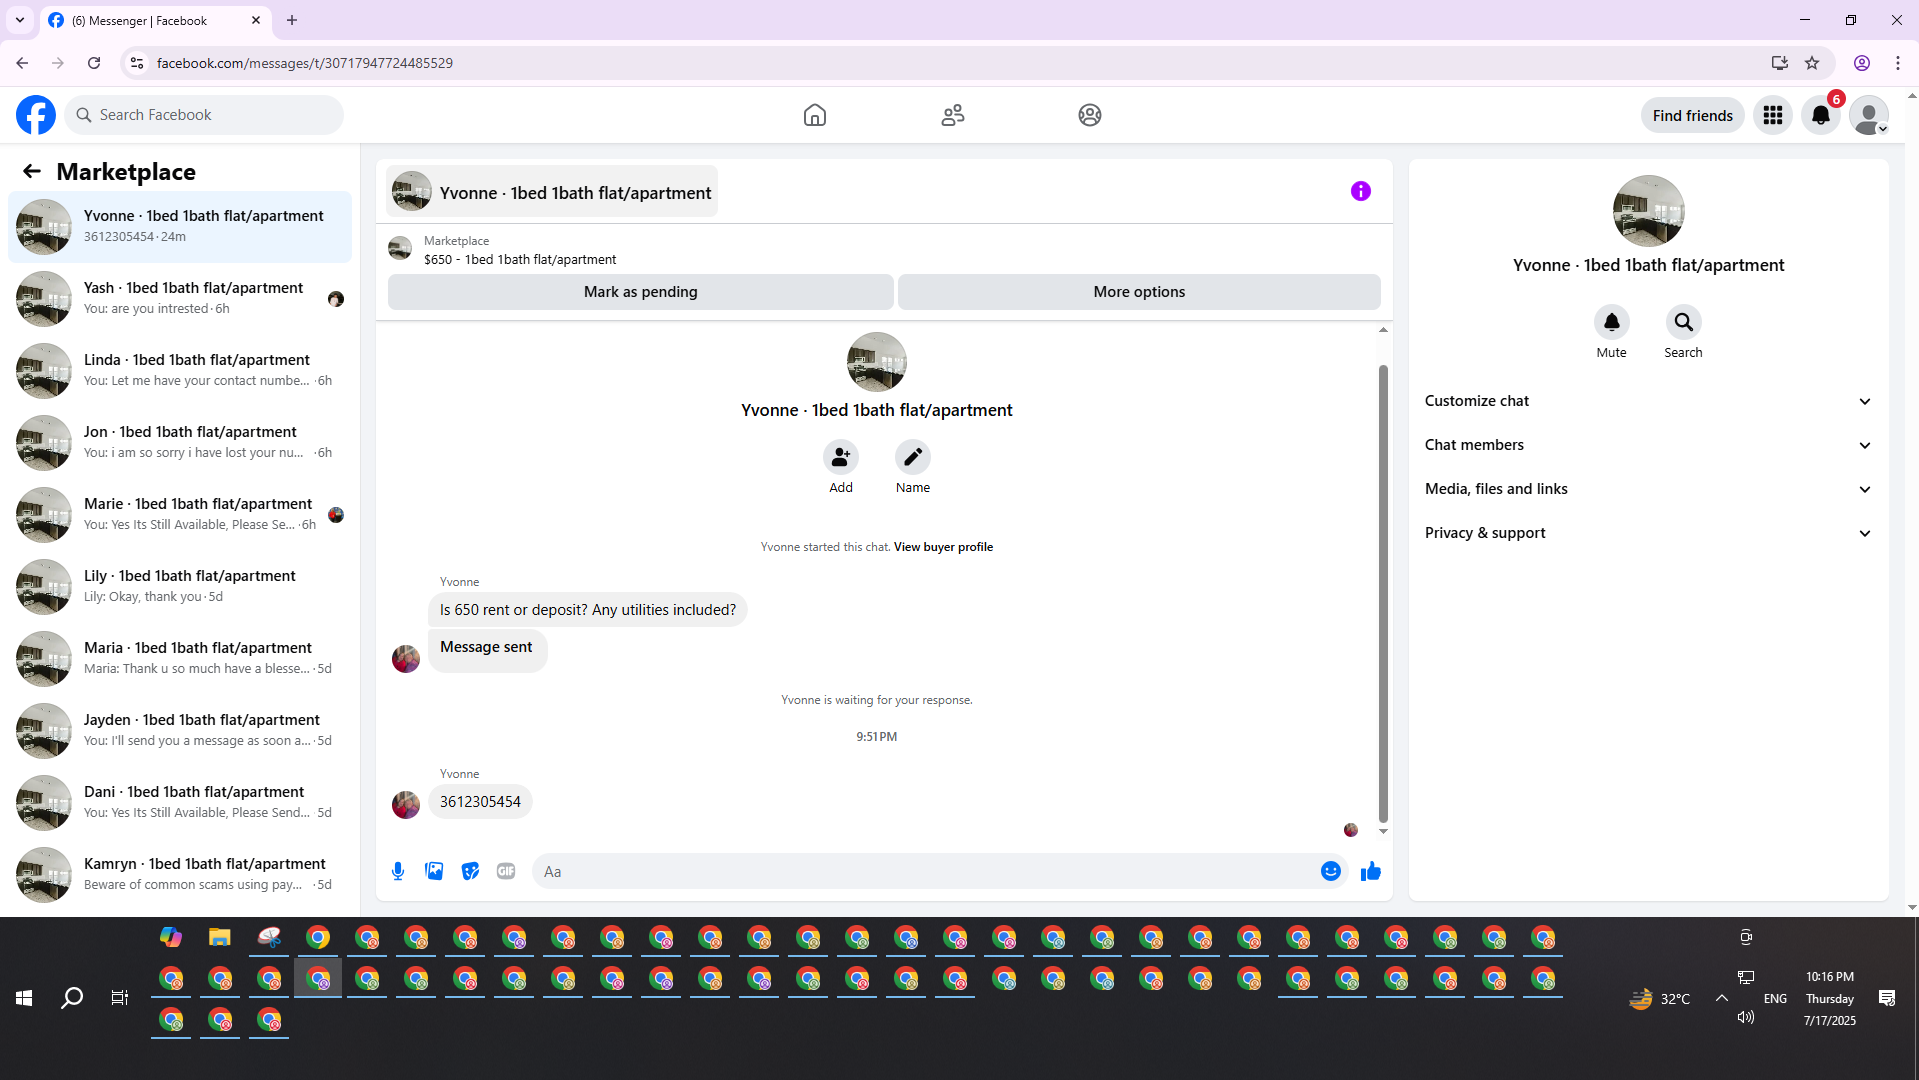This screenshot has width=1919, height=1080.
Task: Attach a photo with the image icon
Action: click(434, 871)
